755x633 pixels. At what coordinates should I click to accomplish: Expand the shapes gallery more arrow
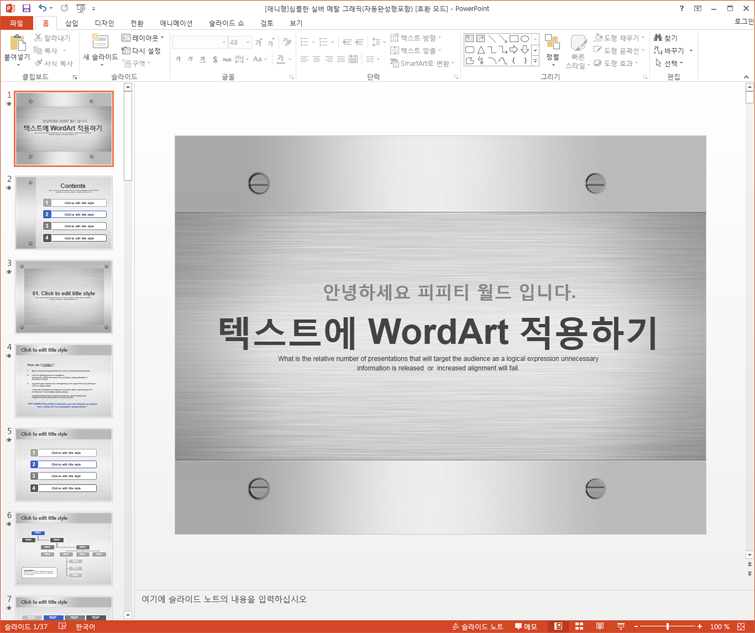pyautogui.click(x=535, y=61)
